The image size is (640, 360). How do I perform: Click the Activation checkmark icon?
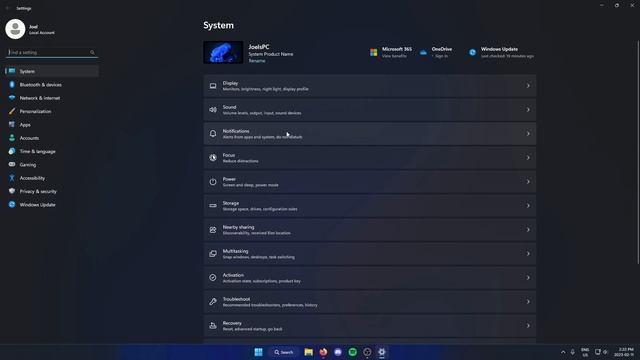pos(213,278)
